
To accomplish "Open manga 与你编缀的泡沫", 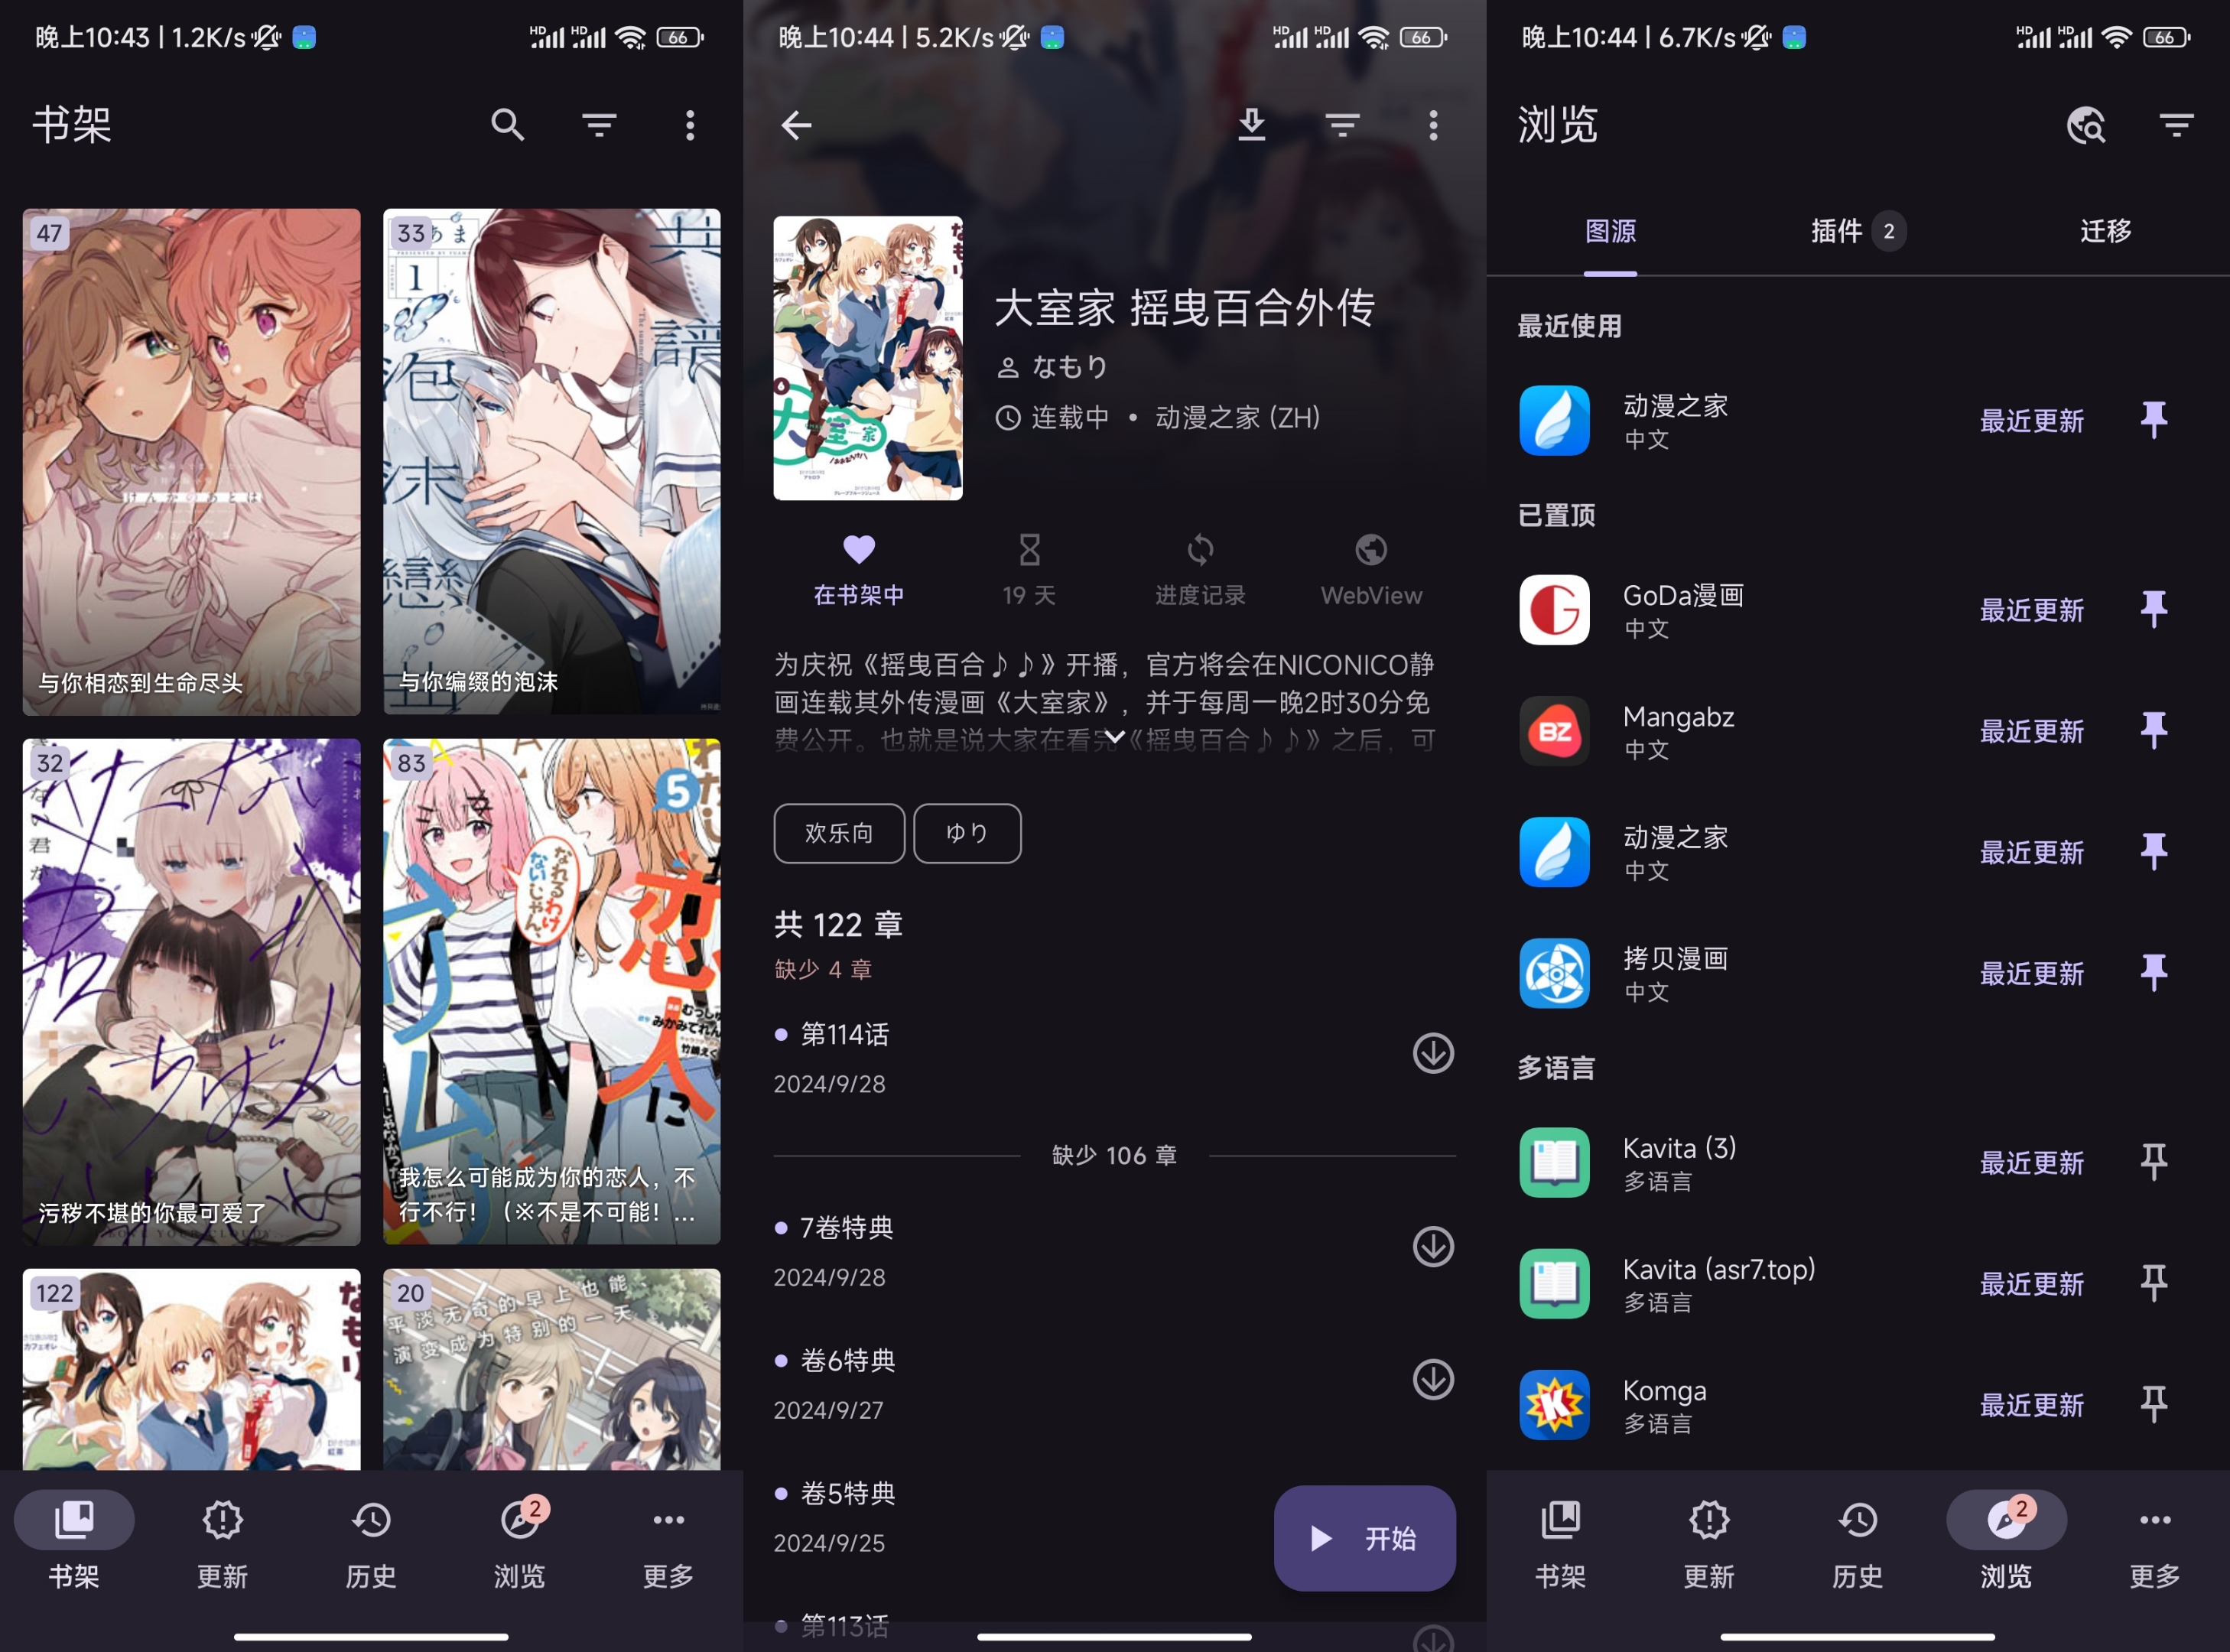I will 551,462.
